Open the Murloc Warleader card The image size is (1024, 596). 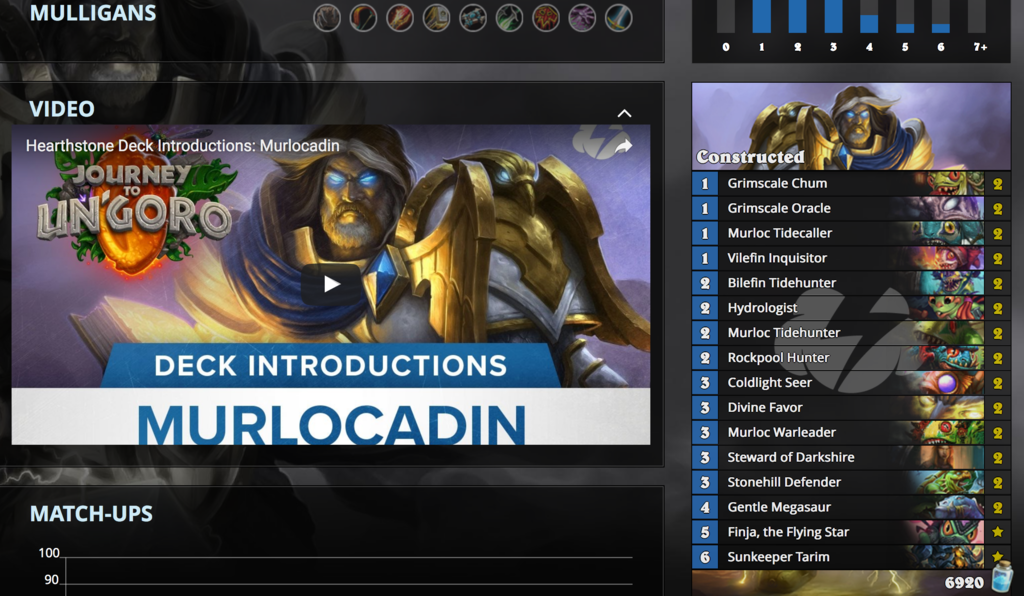851,432
